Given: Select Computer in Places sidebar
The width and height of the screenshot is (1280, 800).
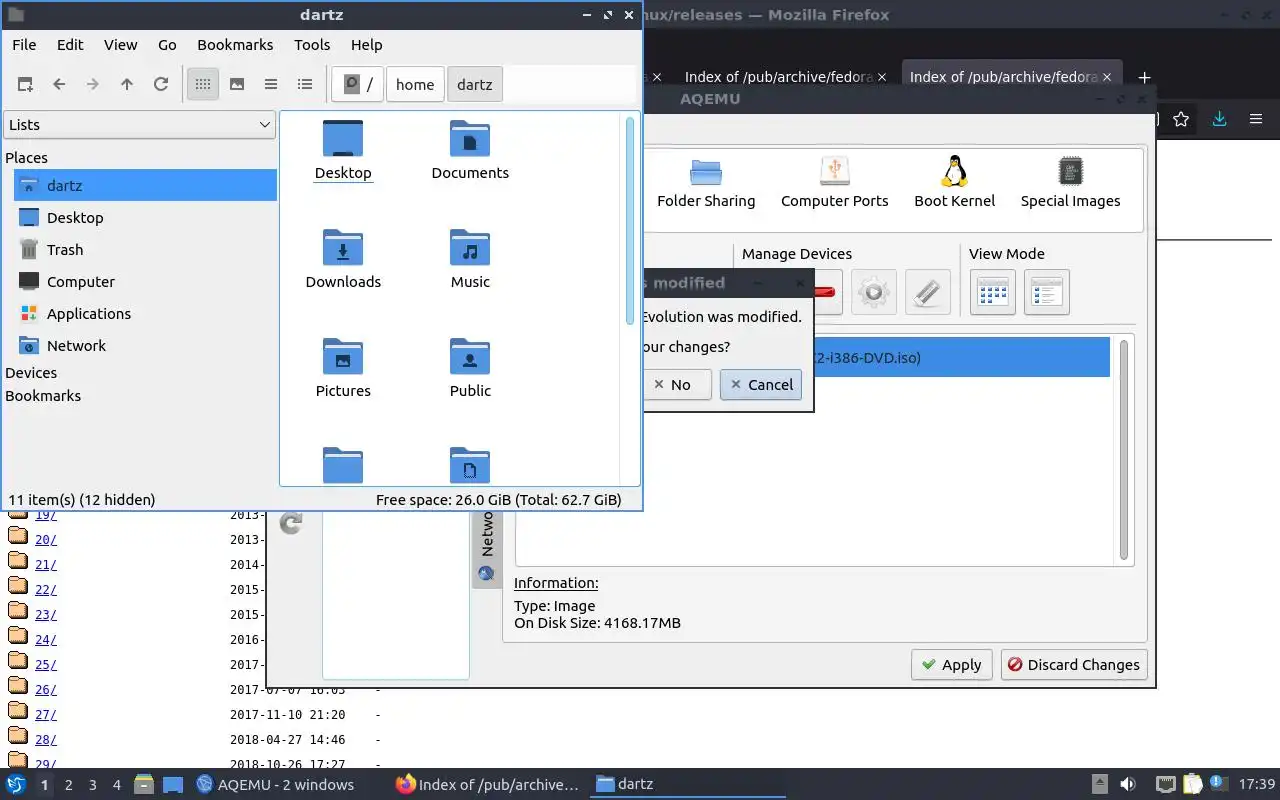Looking at the screenshot, I should [146, 282].
